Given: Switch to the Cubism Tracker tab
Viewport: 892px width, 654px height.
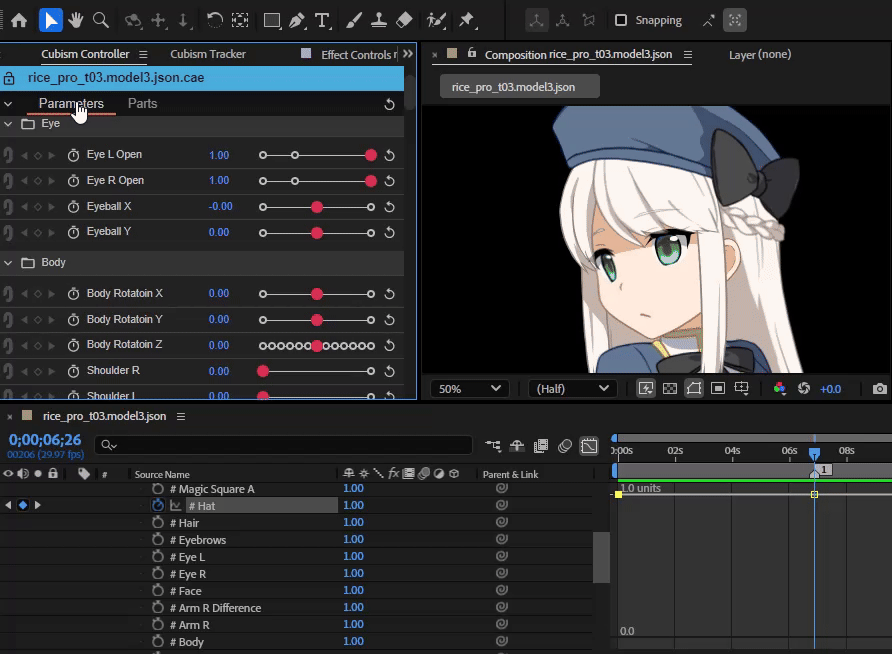Looking at the screenshot, I should click(208, 54).
